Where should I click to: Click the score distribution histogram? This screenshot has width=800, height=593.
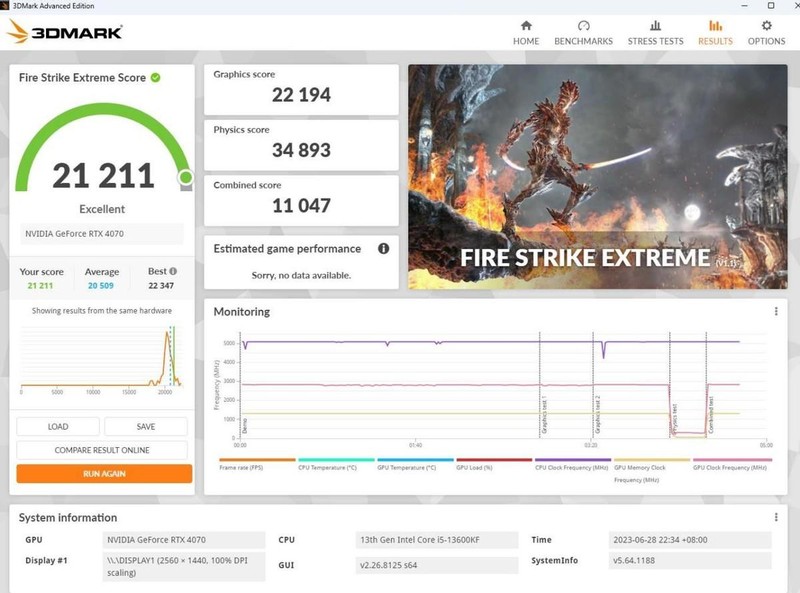click(100, 355)
